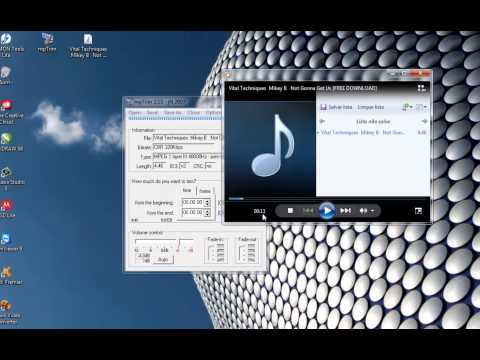Click the full-screen view icon in the player

coord(418,211)
